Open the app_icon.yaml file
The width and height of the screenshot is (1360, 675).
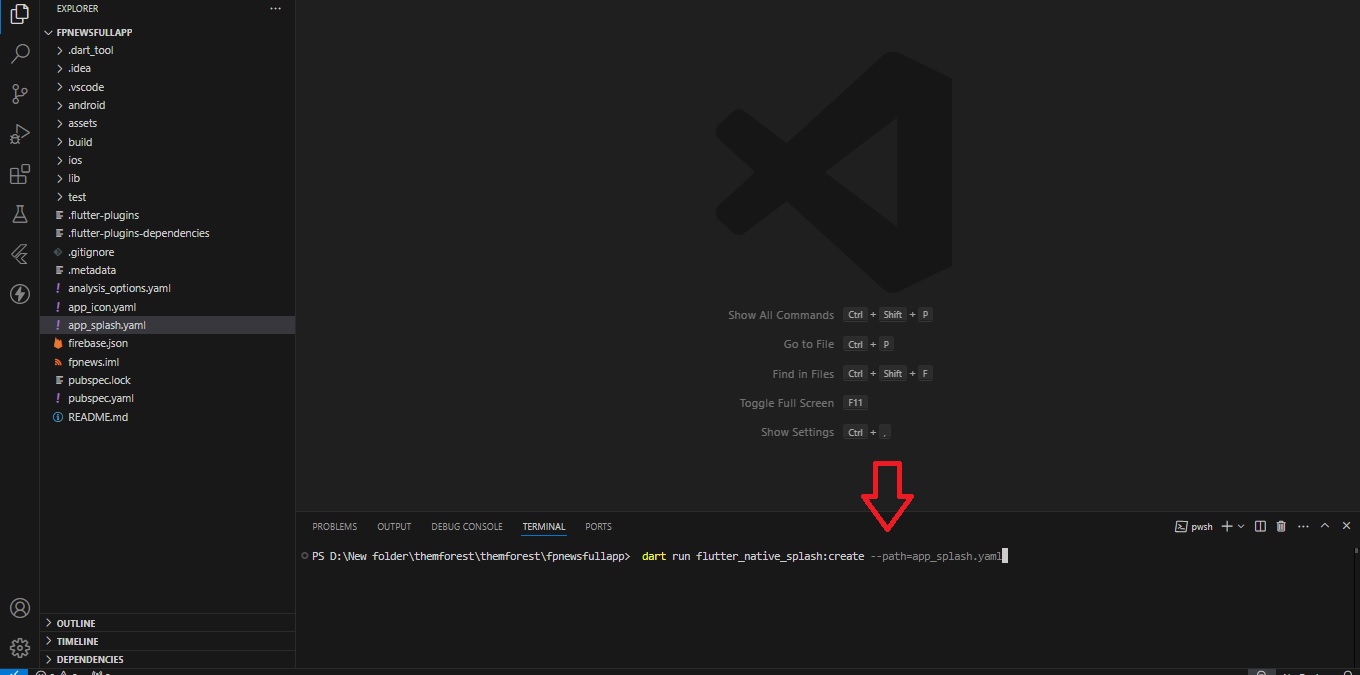(x=168, y=307)
